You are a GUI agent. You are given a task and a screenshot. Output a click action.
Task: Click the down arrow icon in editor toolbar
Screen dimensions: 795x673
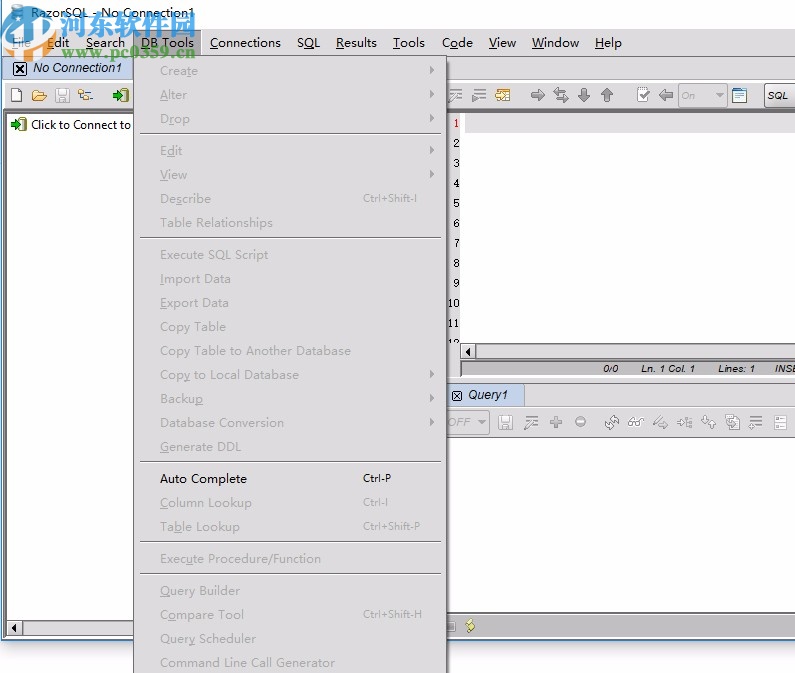[584, 95]
